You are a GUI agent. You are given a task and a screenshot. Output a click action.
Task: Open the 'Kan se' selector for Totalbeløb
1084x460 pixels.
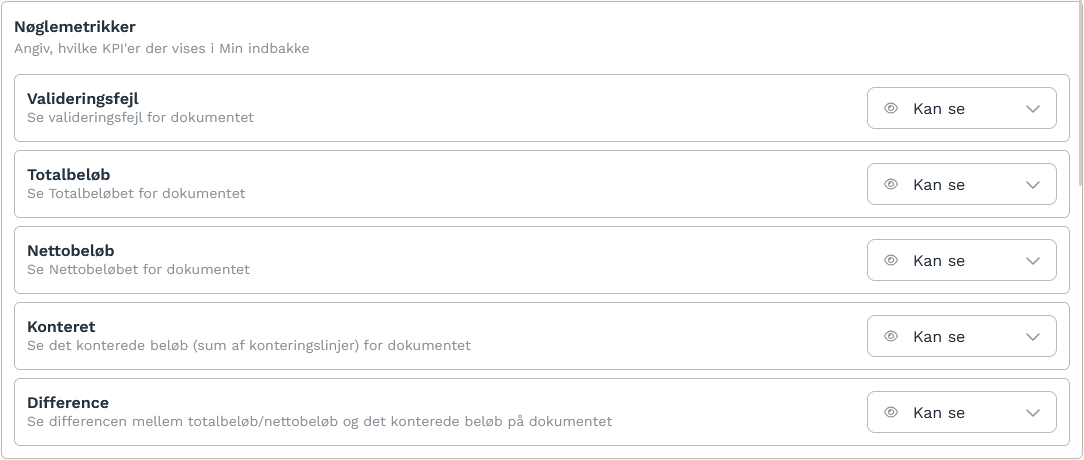tap(962, 184)
